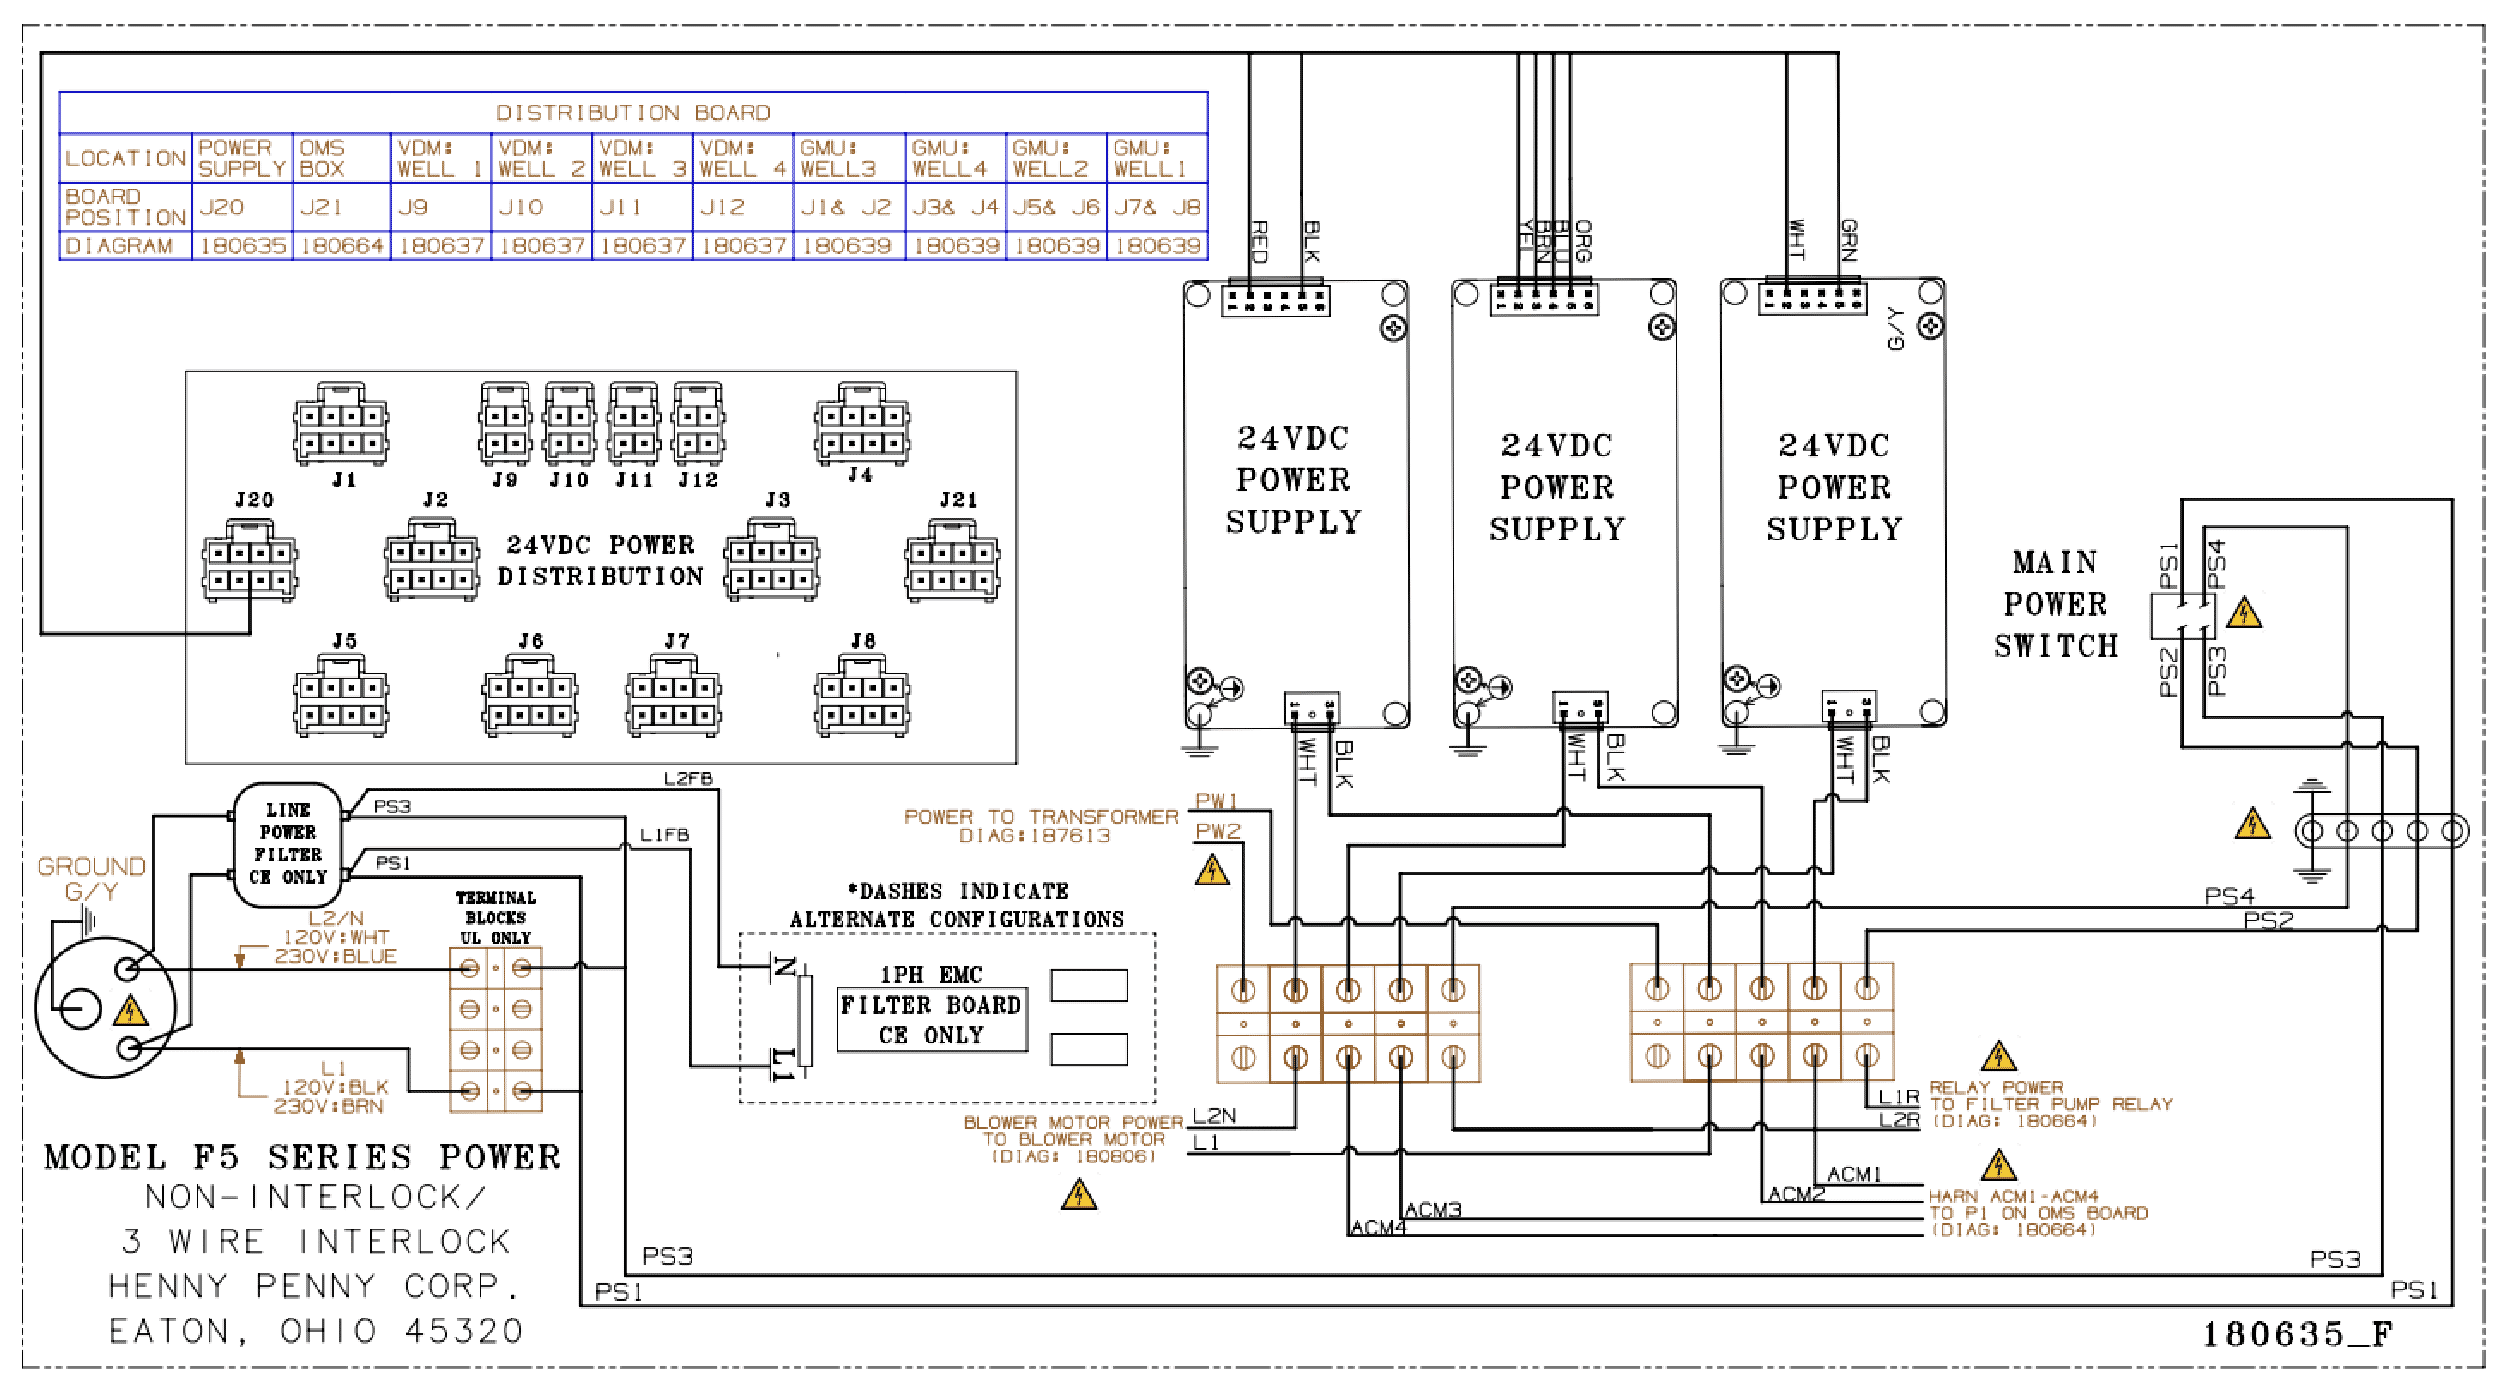Click the three-prong power plug symbol

point(105,1007)
